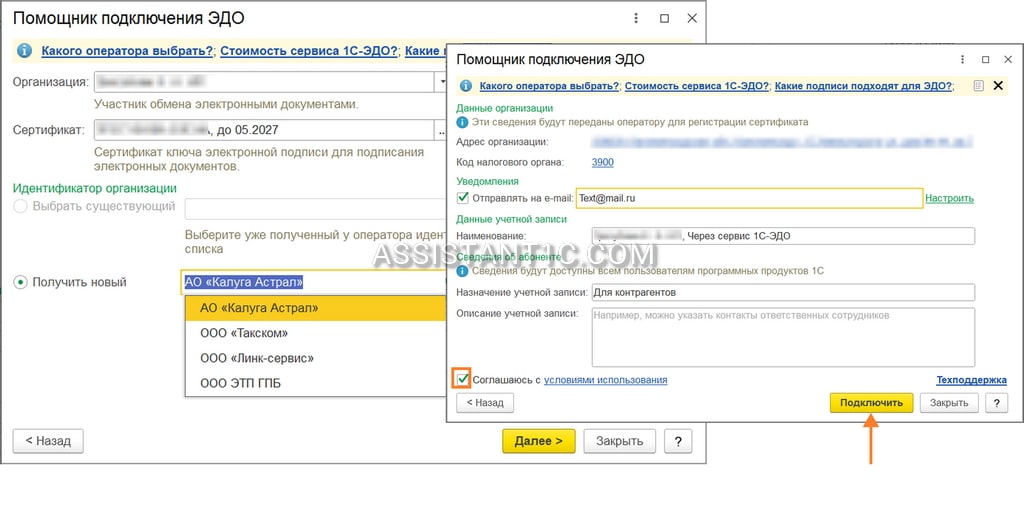Click the ? help button in front window
The width and height of the screenshot is (1024, 506).
point(997,402)
